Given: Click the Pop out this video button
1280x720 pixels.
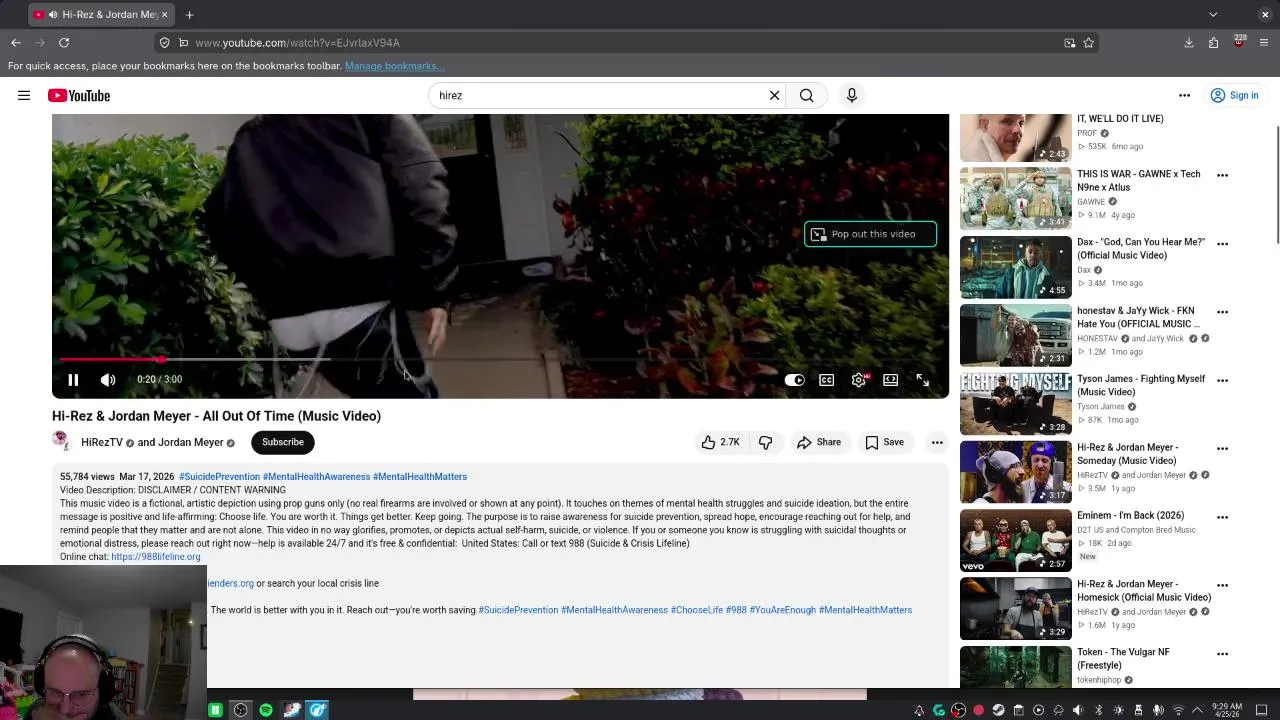Looking at the screenshot, I should [870, 234].
